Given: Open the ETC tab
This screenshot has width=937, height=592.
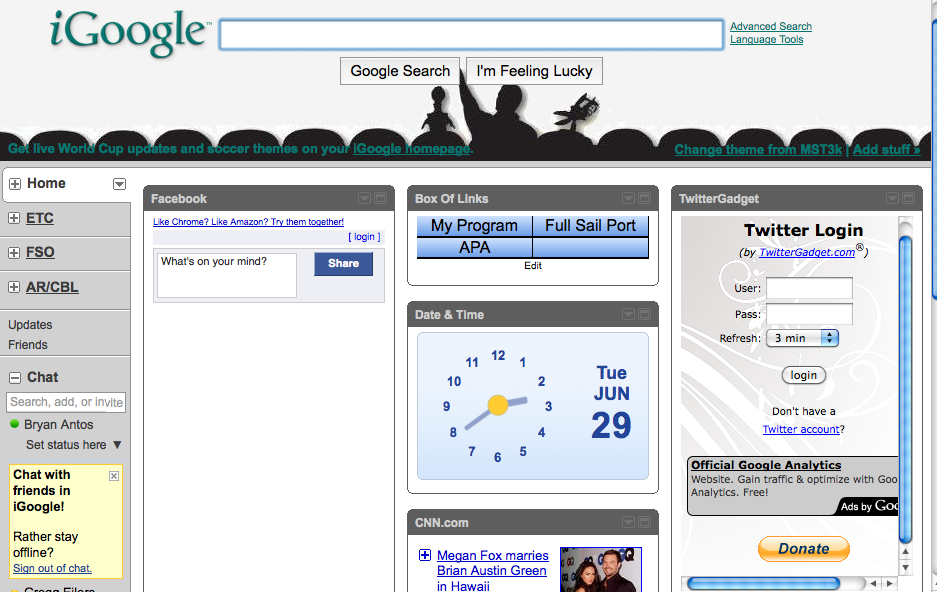Looking at the screenshot, I should click(40, 218).
